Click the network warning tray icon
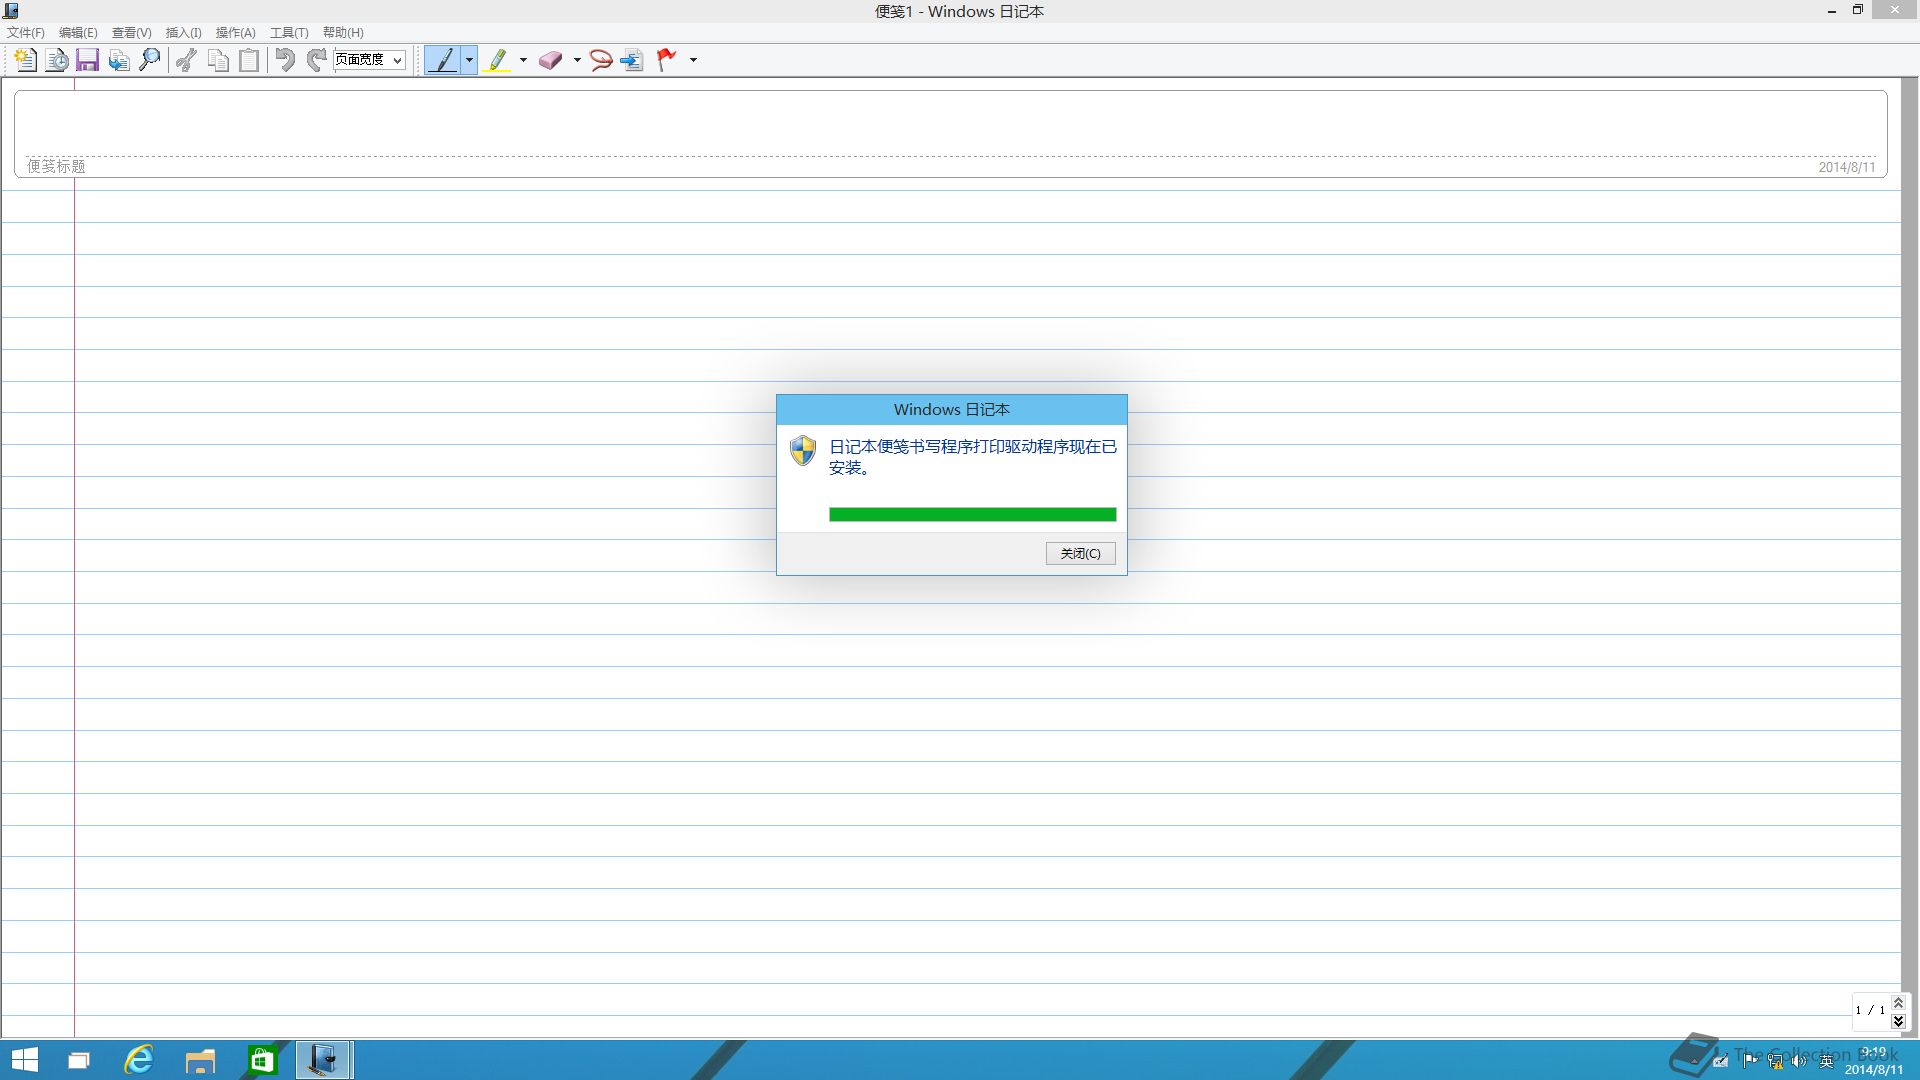Image resolution: width=1920 pixels, height=1080 pixels. (1775, 1061)
